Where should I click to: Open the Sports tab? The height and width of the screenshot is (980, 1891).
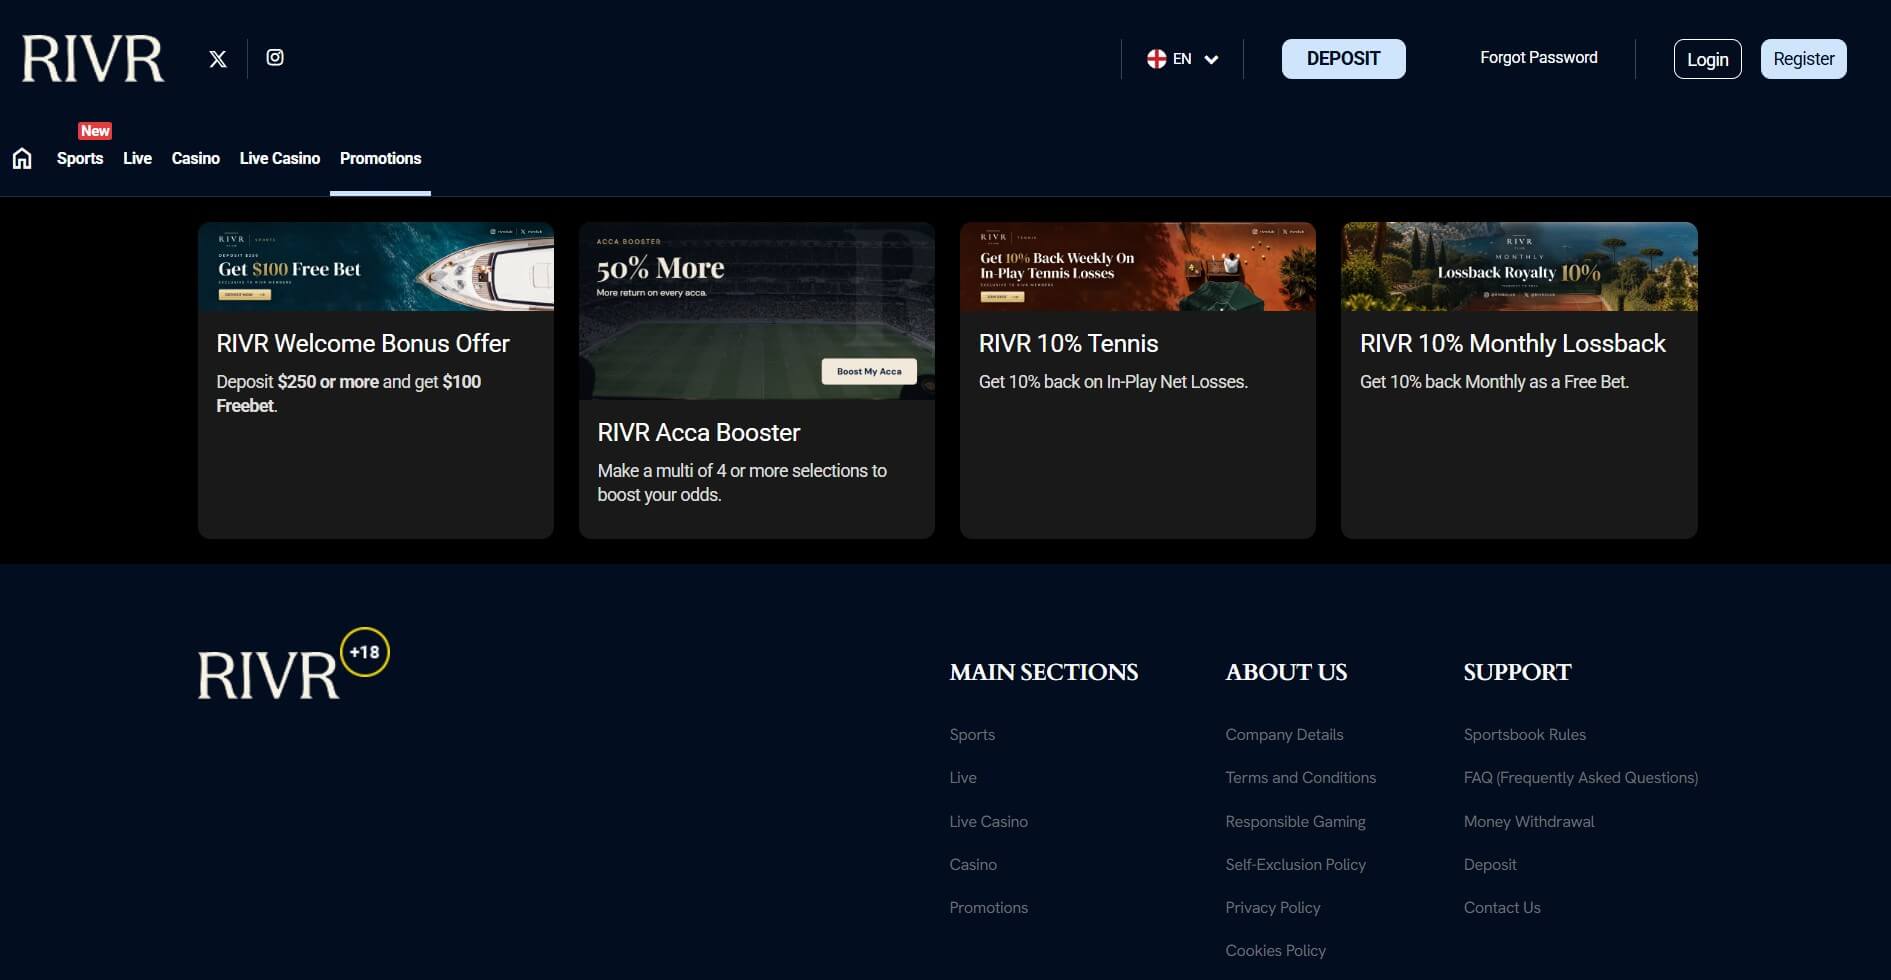tap(80, 158)
